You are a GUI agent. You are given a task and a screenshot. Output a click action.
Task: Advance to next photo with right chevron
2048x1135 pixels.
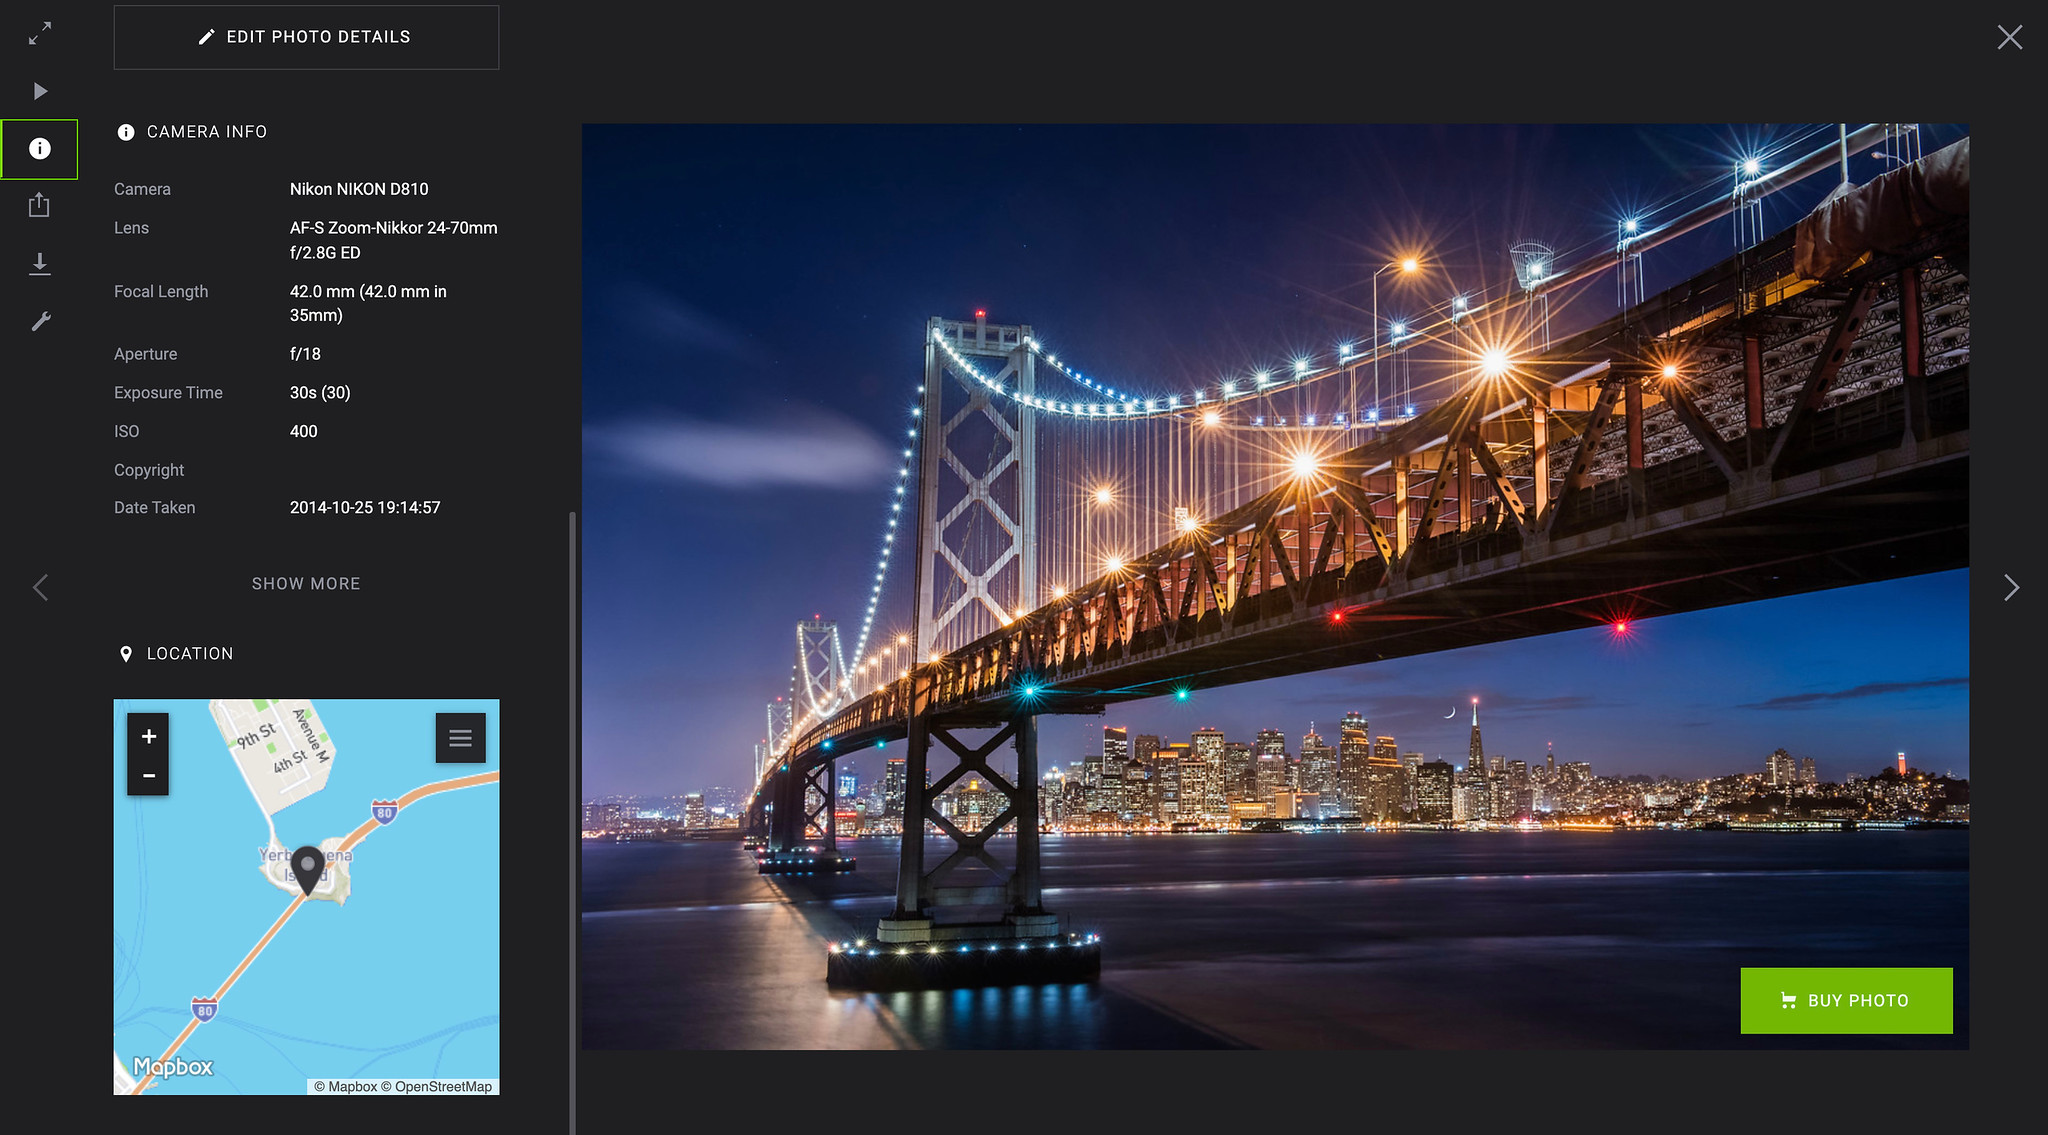tap(2011, 587)
